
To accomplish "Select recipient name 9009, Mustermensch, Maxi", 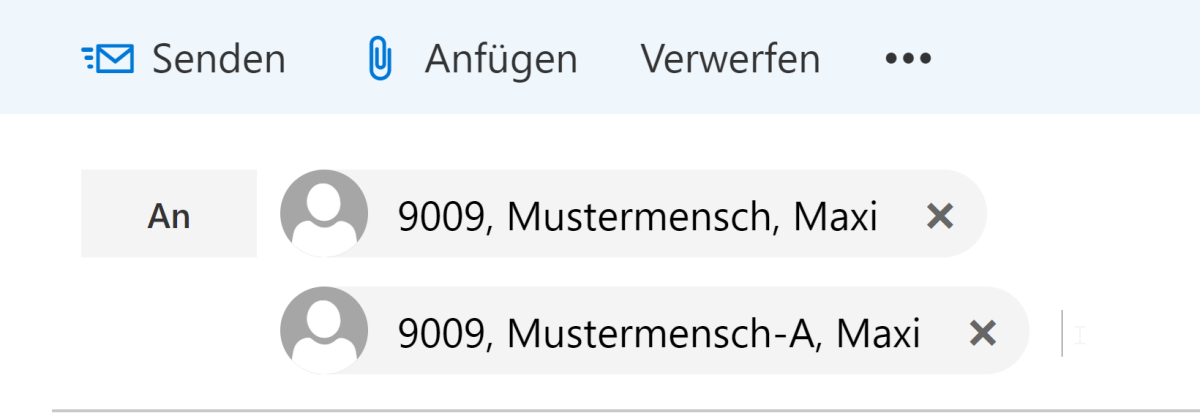I will click(638, 216).
